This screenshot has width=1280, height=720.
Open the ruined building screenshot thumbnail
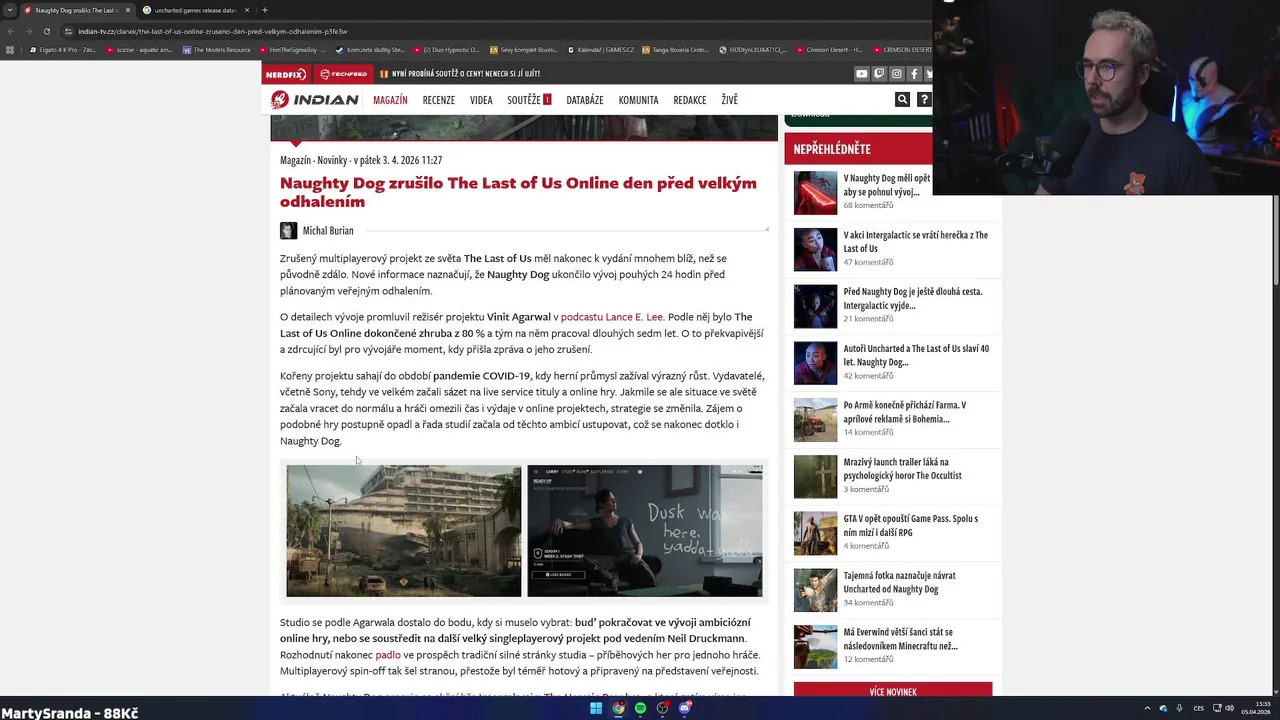403,531
